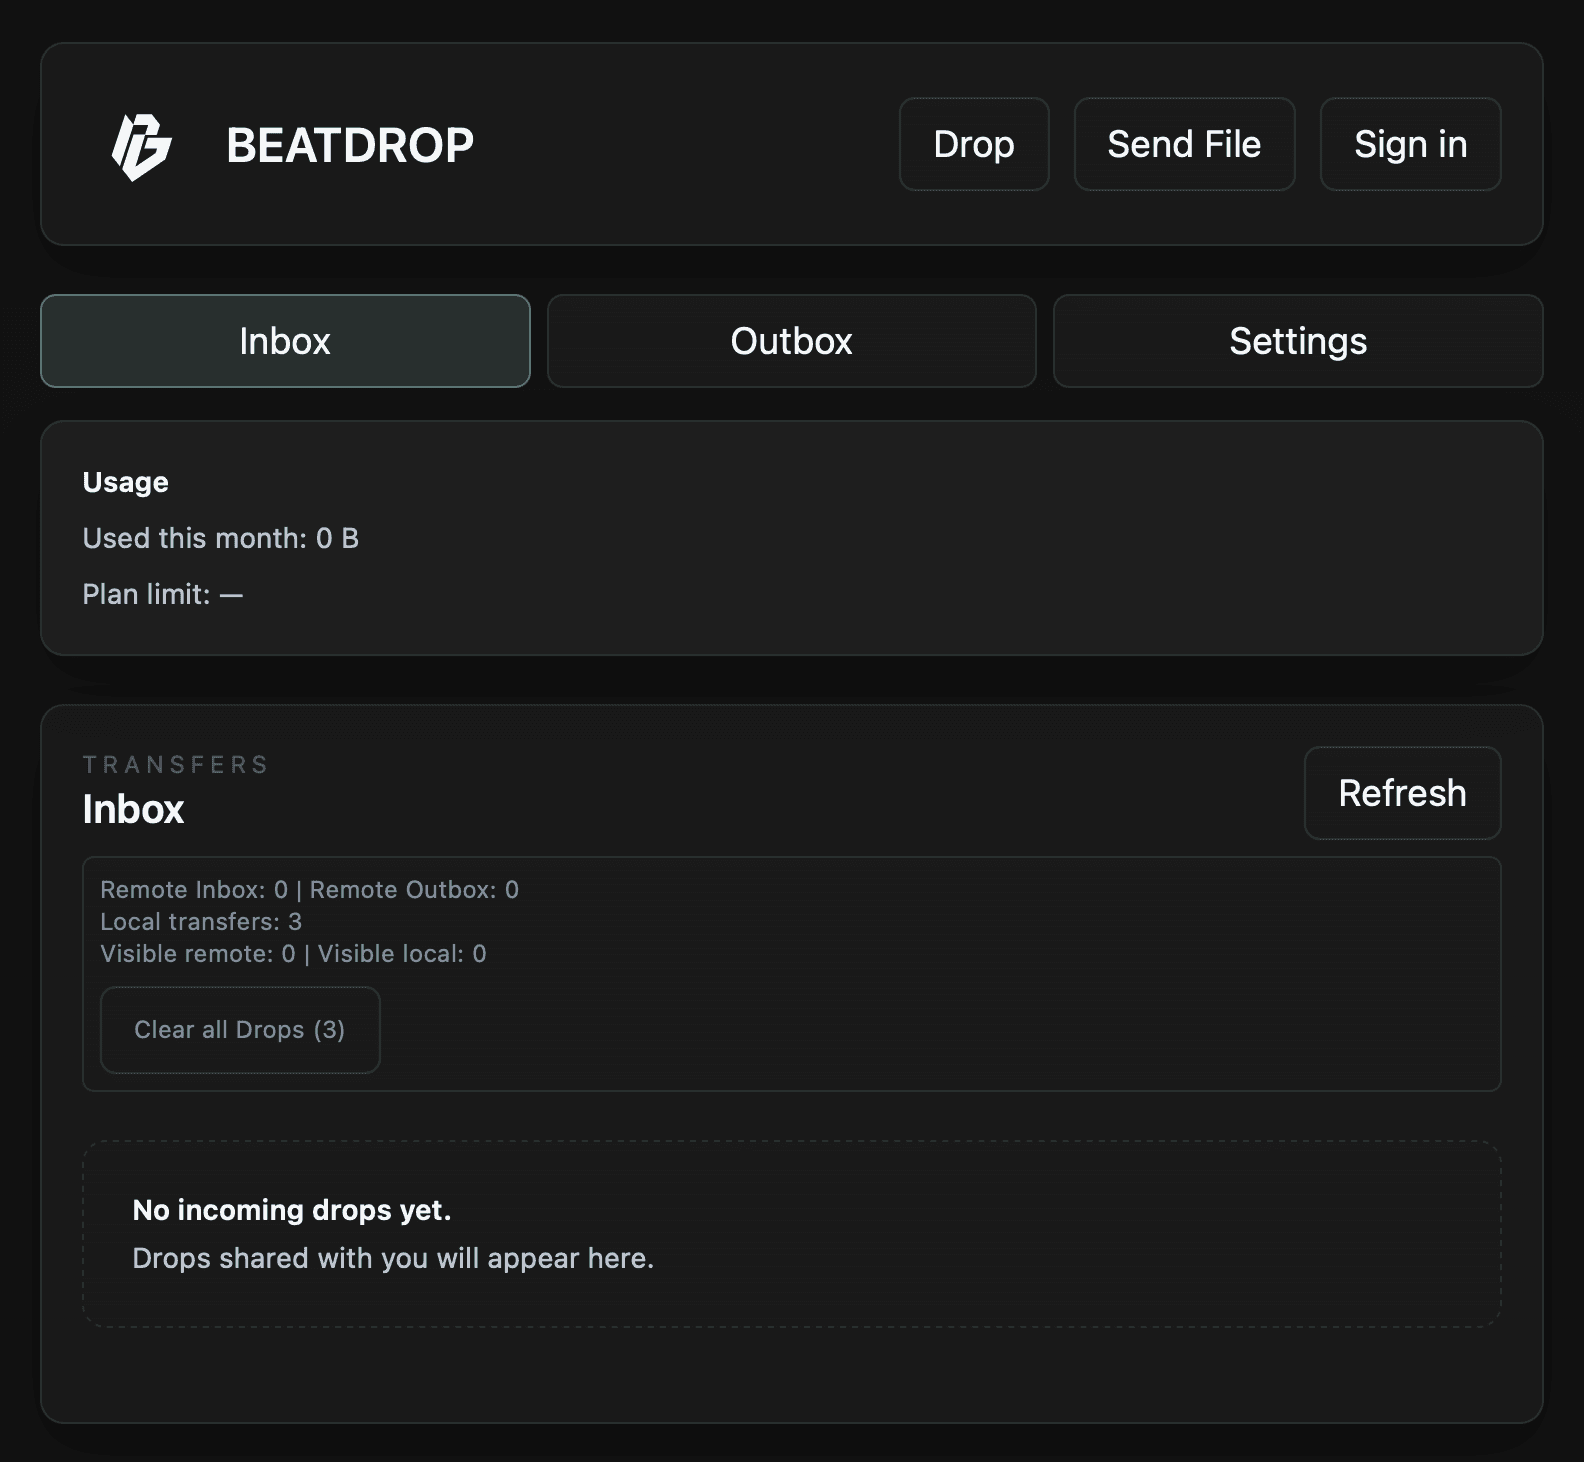This screenshot has height=1462, width=1584.
Task: Refresh the transfers inbox
Action: pyautogui.click(x=1402, y=793)
